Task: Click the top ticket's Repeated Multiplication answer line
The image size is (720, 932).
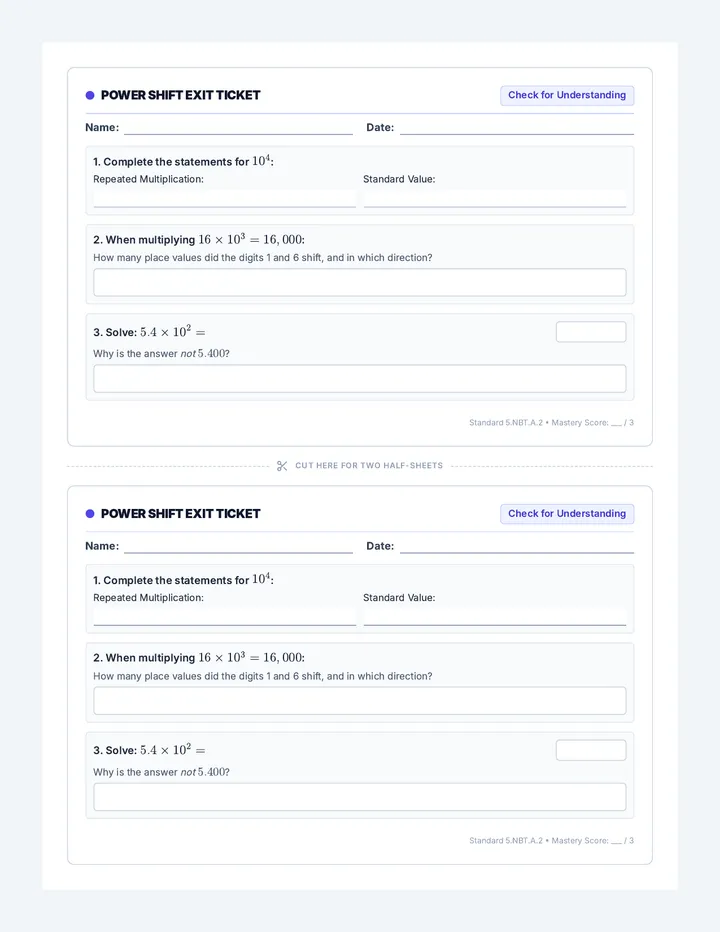Action: point(224,199)
